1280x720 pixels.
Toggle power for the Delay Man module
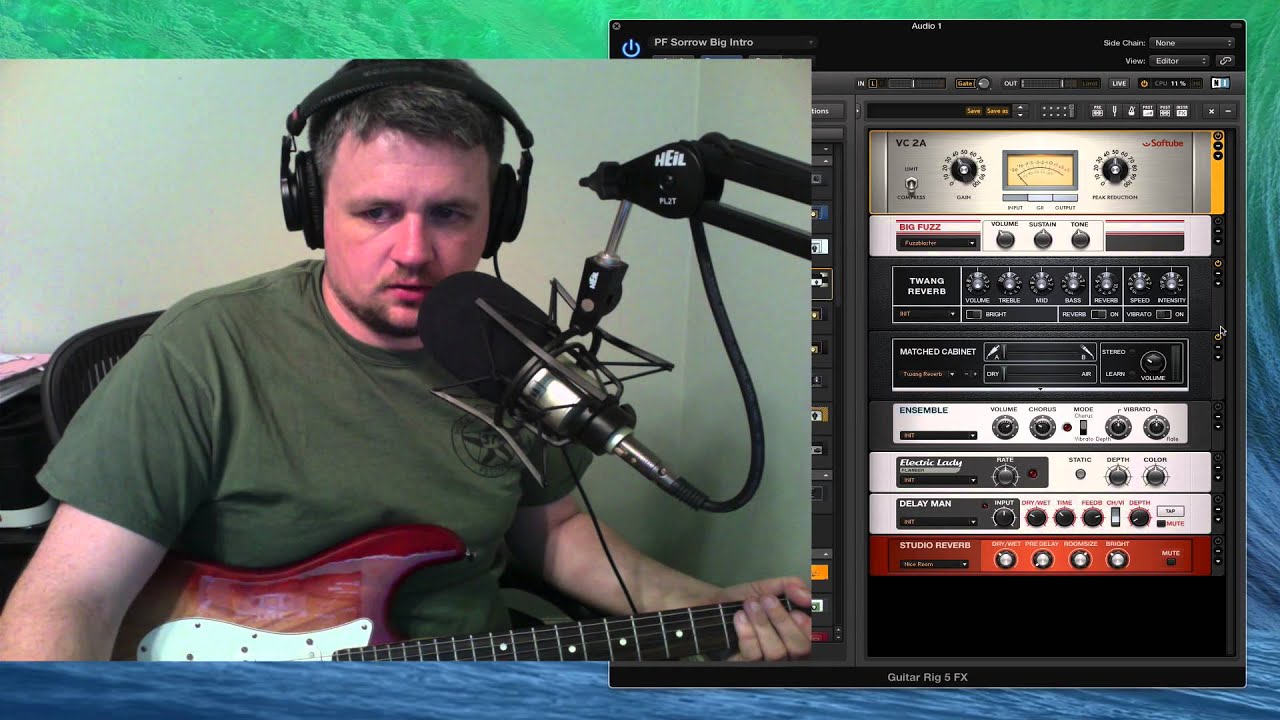[x=1218, y=498]
